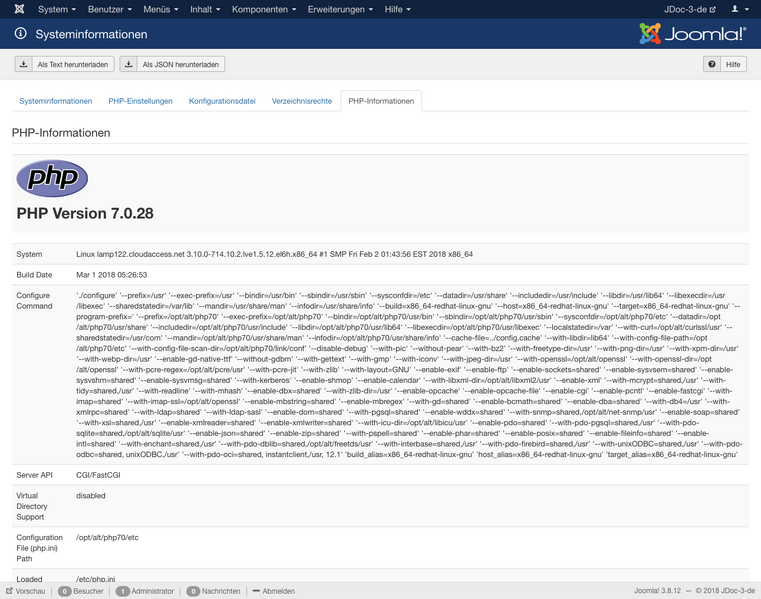This screenshot has width=761, height=599.
Task: Click the download icon on Als Text herunterladen
Action: tap(23, 64)
